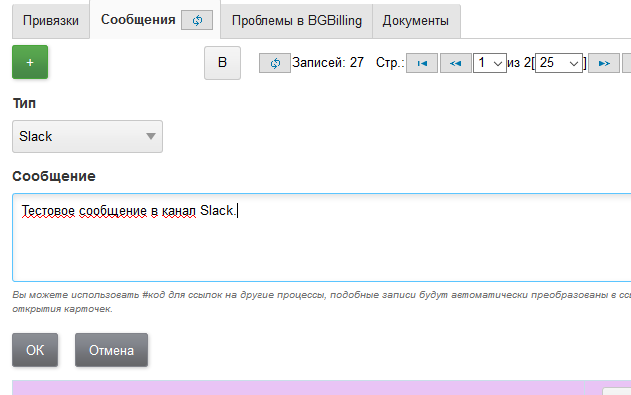The height and width of the screenshot is (395, 631).
Task: Click inside the Сообщение text area
Action: coord(322,237)
